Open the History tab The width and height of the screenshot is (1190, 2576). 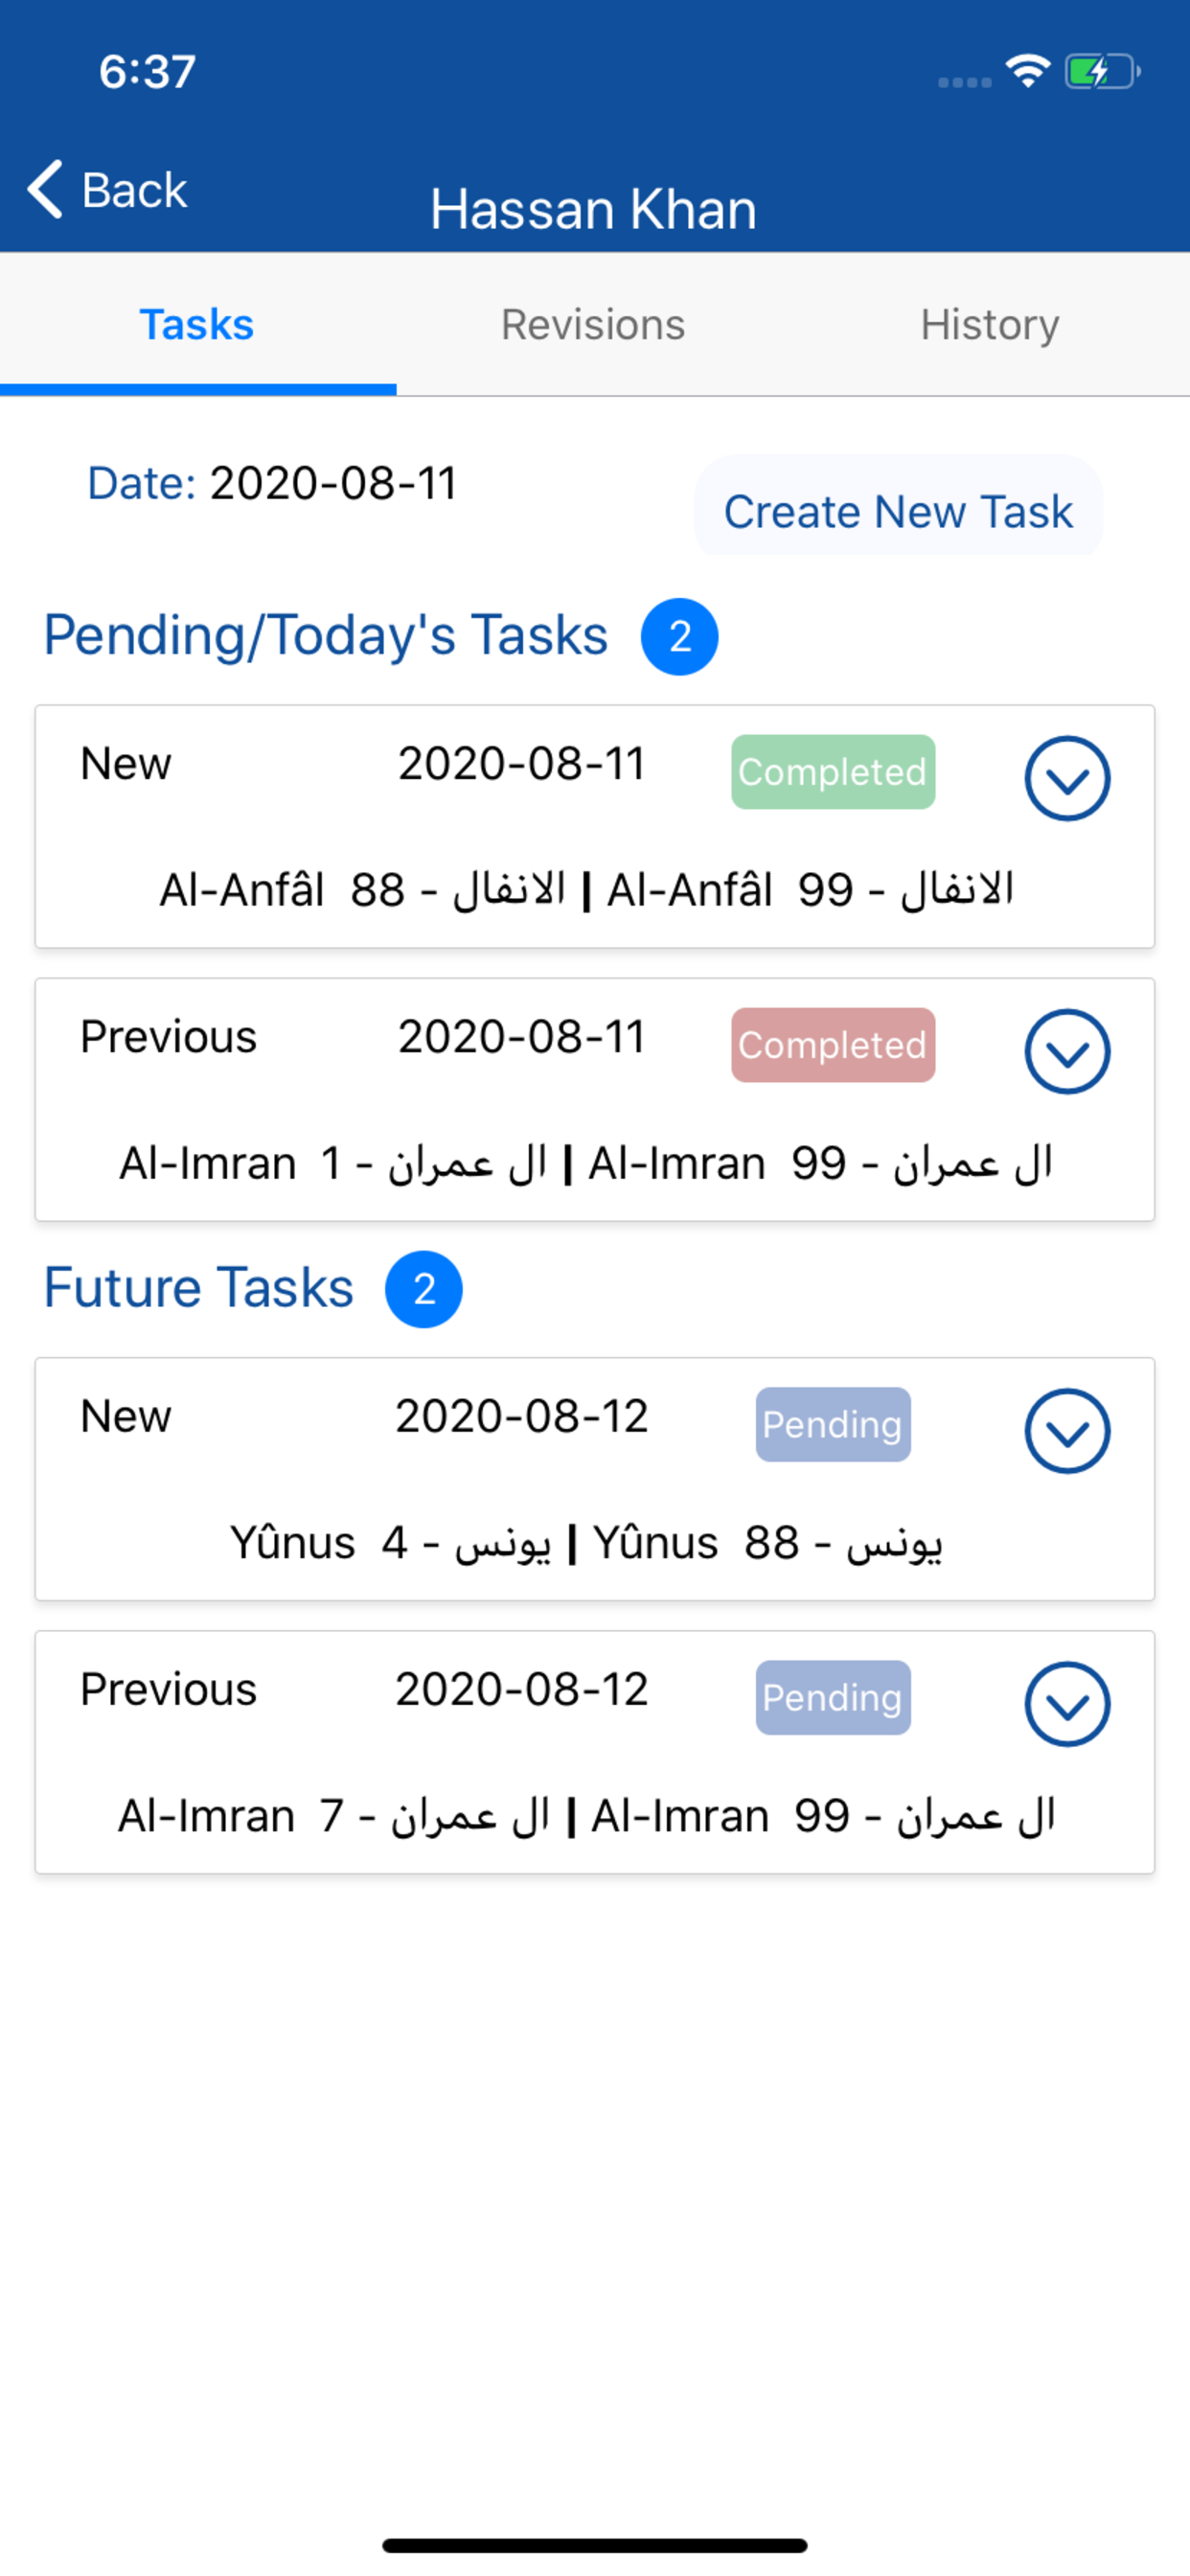[990, 325]
